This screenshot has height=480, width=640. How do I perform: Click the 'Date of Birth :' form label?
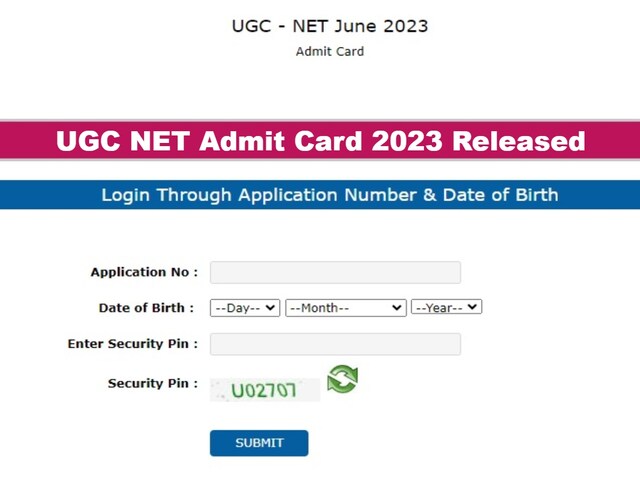(146, 308)
